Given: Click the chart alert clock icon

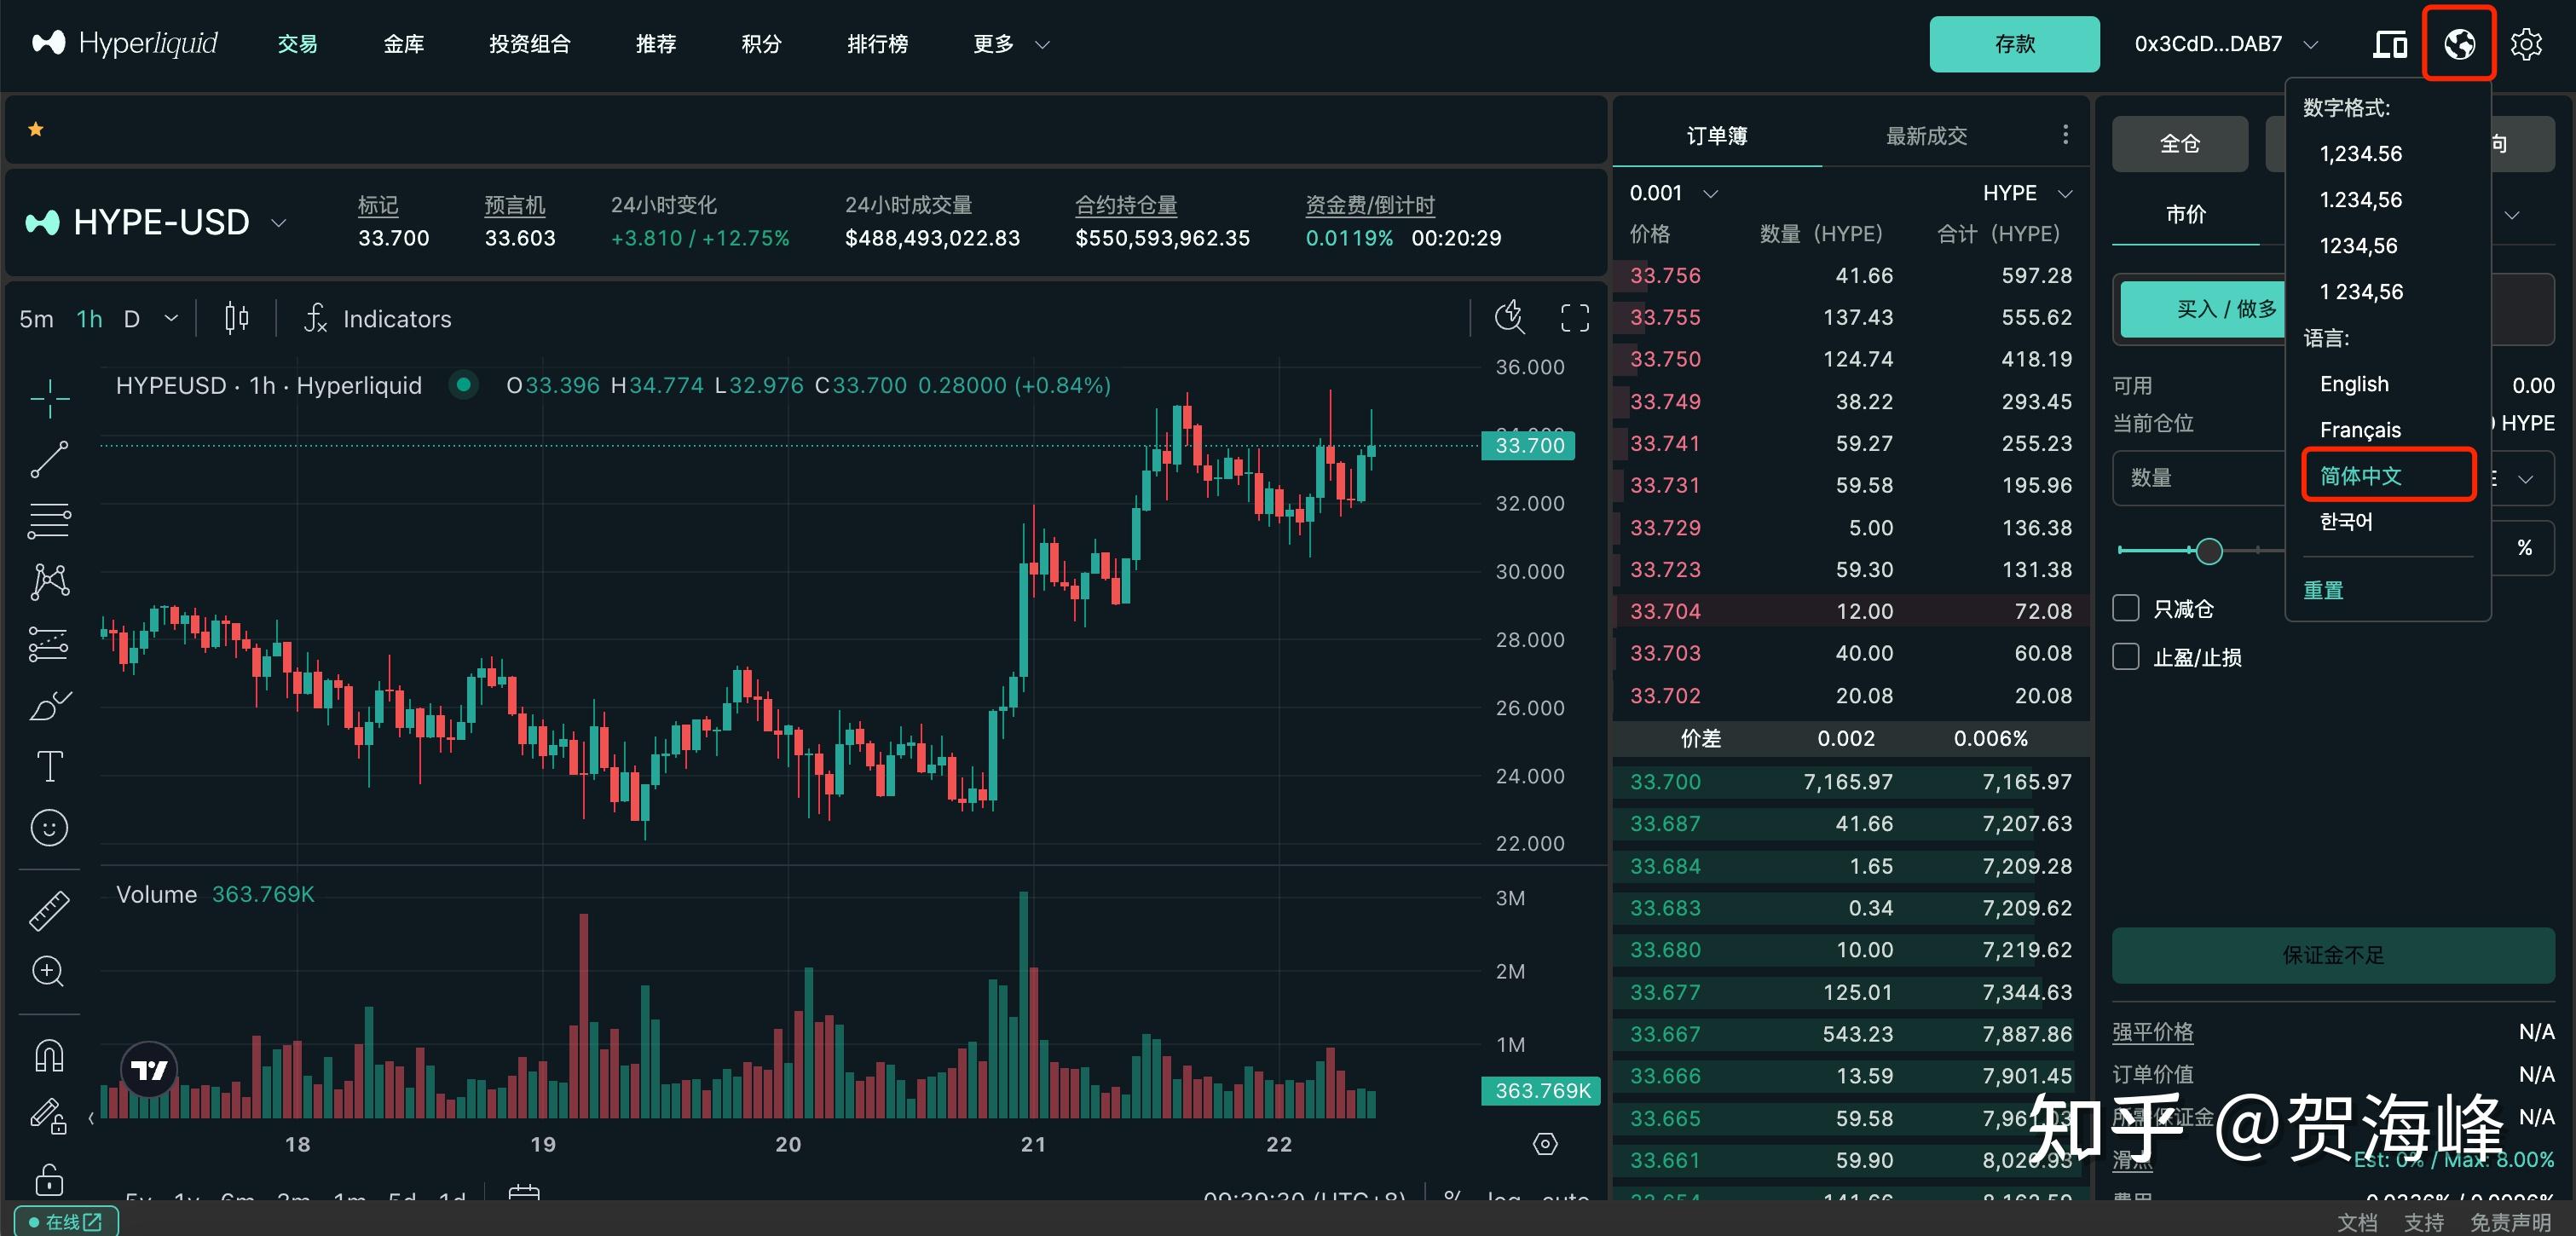Looking at the screenshot, I should [x=1509, y=318].
